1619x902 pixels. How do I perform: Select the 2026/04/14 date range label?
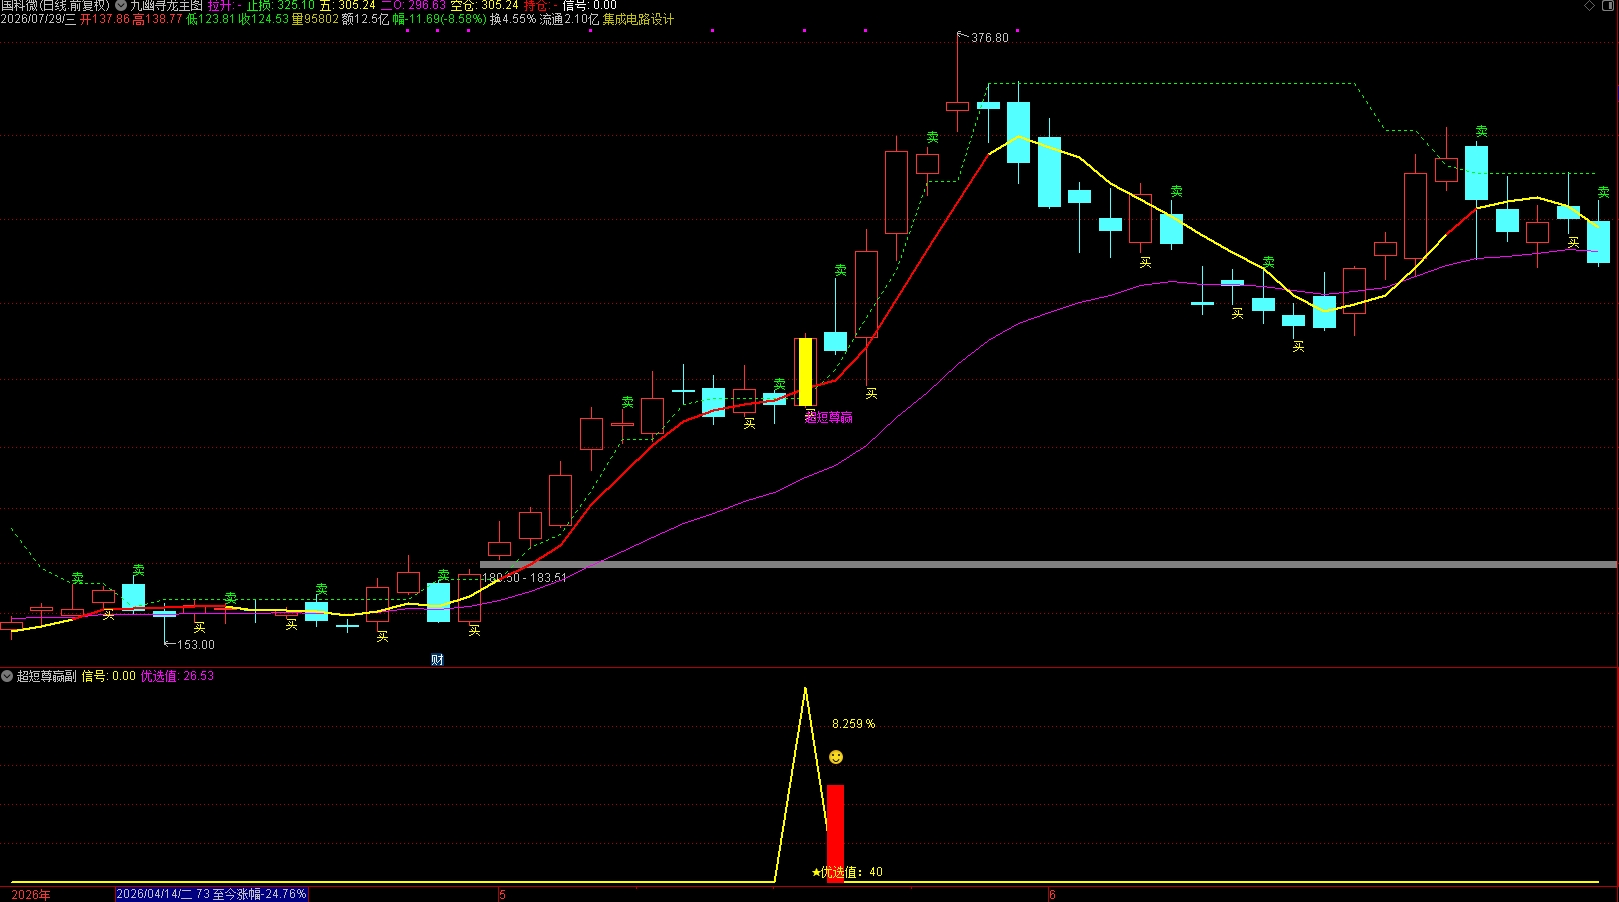tap(212, 894)
